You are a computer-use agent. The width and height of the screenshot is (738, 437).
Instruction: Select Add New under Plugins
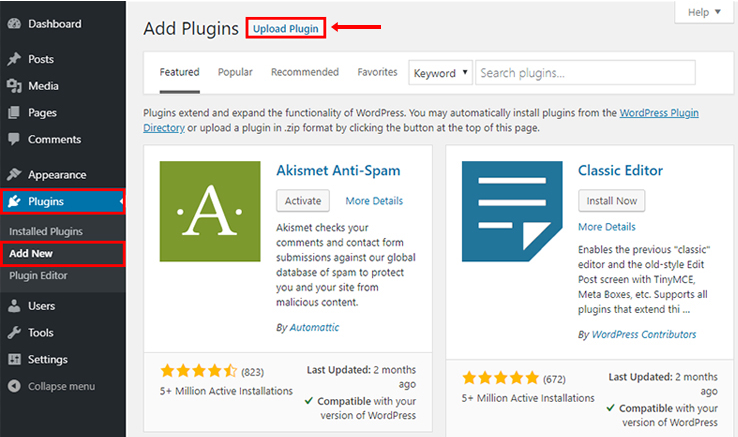click(x=31, y=253)
